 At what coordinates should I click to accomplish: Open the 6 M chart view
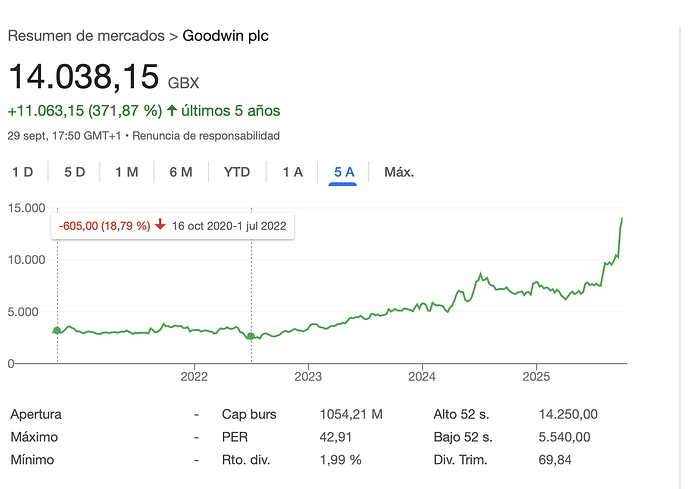[x=181, y=172]
